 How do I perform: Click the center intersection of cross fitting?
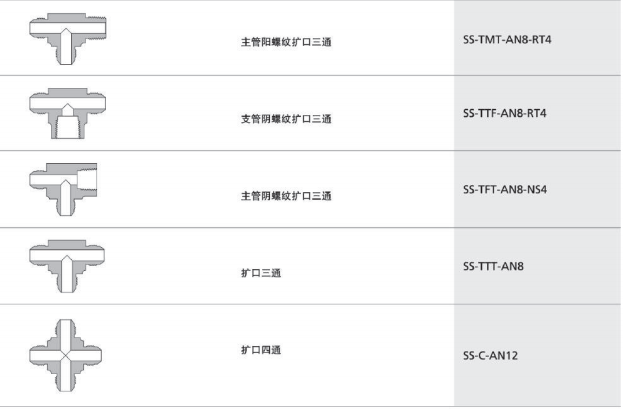[x=66, y=355]
